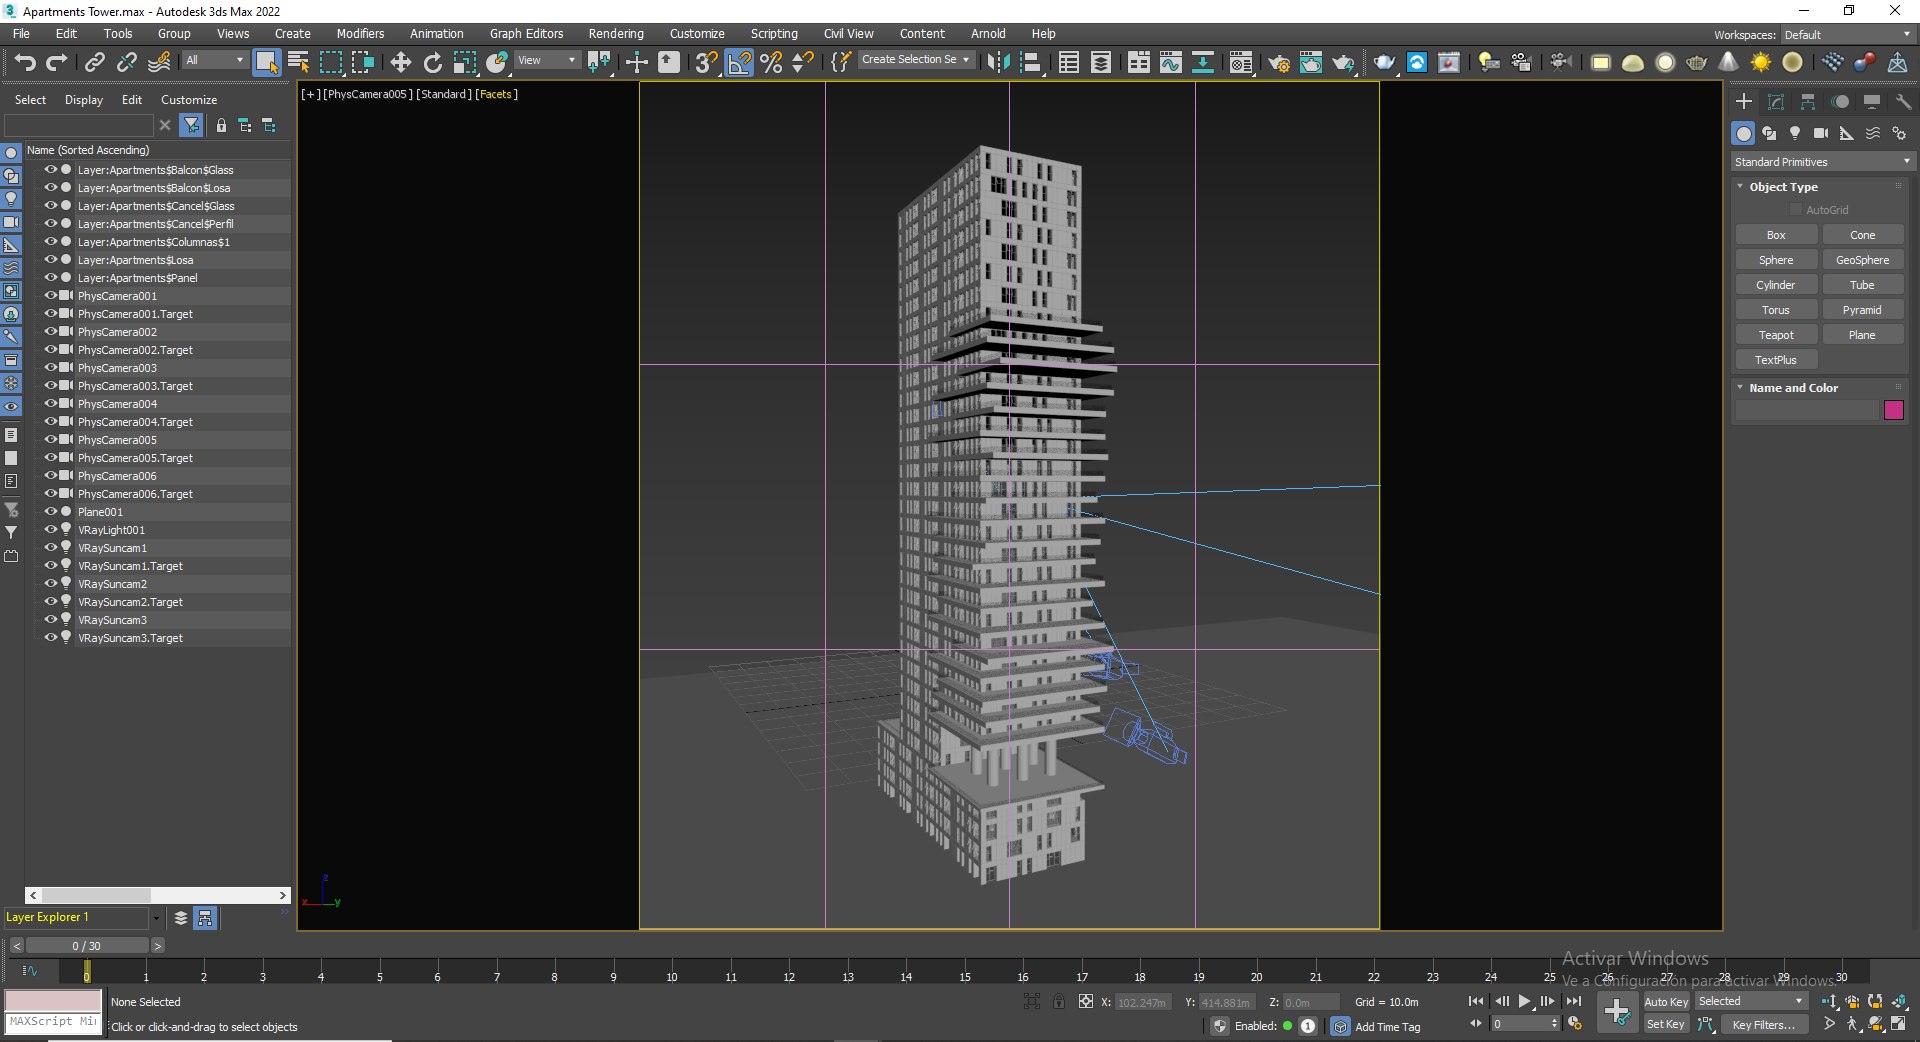
Task: Toggle visibility of PhysCamera001 eye icon
Action: pos(50,296)
